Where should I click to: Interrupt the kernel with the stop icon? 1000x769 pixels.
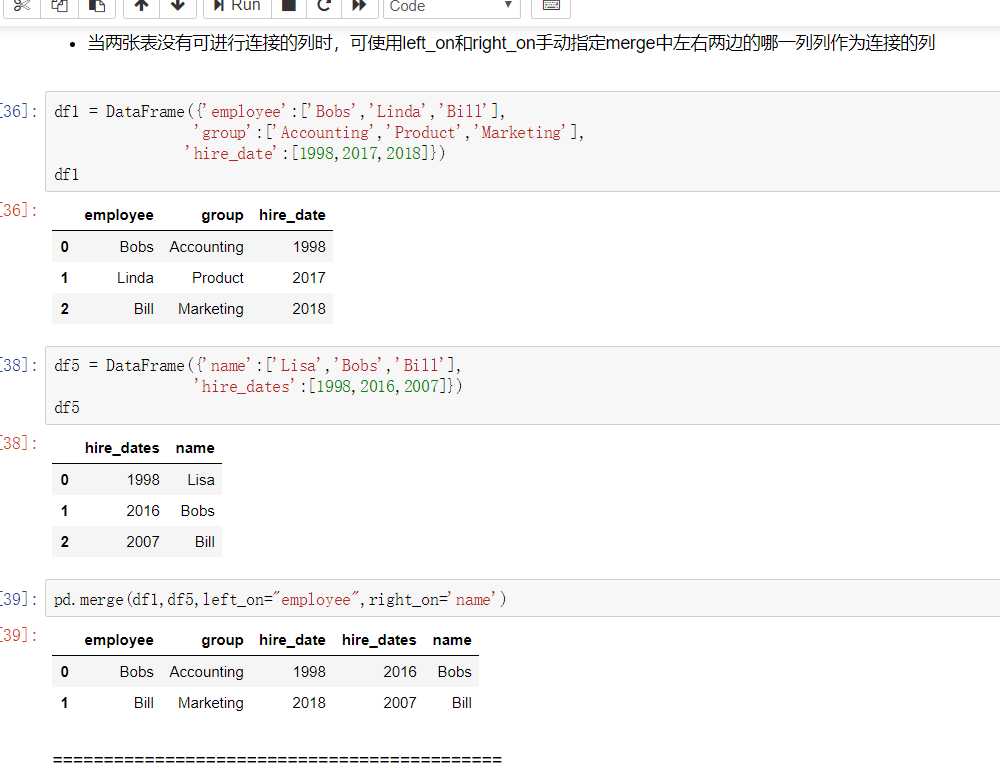[x=289, y=6]
